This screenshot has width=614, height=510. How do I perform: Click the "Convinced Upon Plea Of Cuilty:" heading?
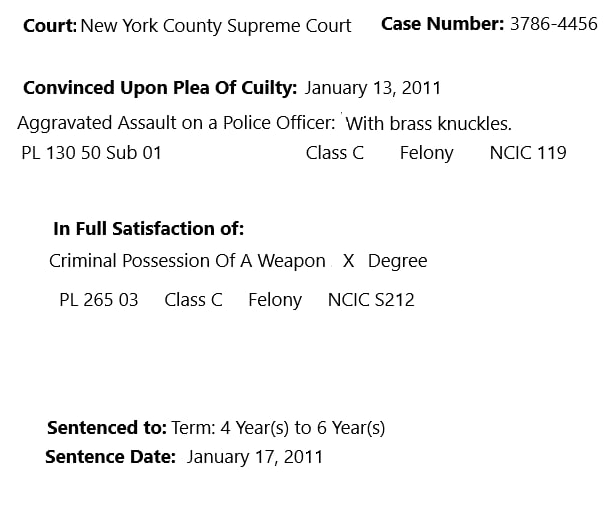160,88
